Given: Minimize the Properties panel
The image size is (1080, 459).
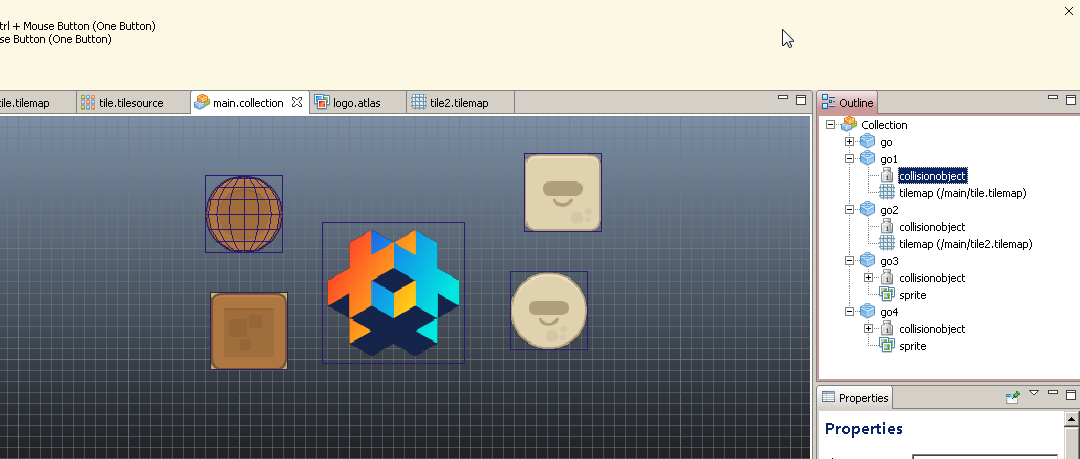Looking at the screenshot, I should pos(1052,393).
